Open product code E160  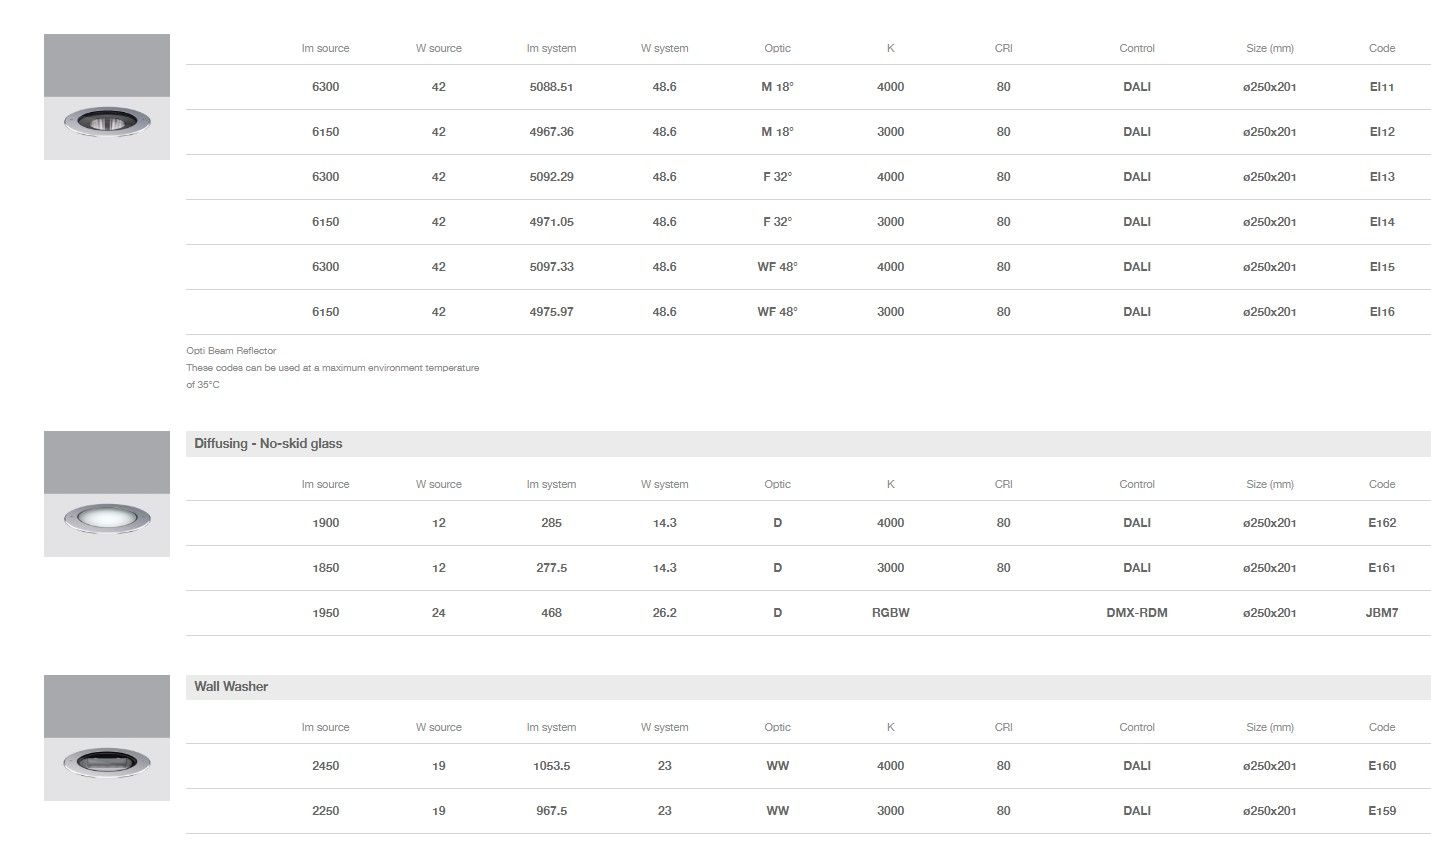[1381, 766]
